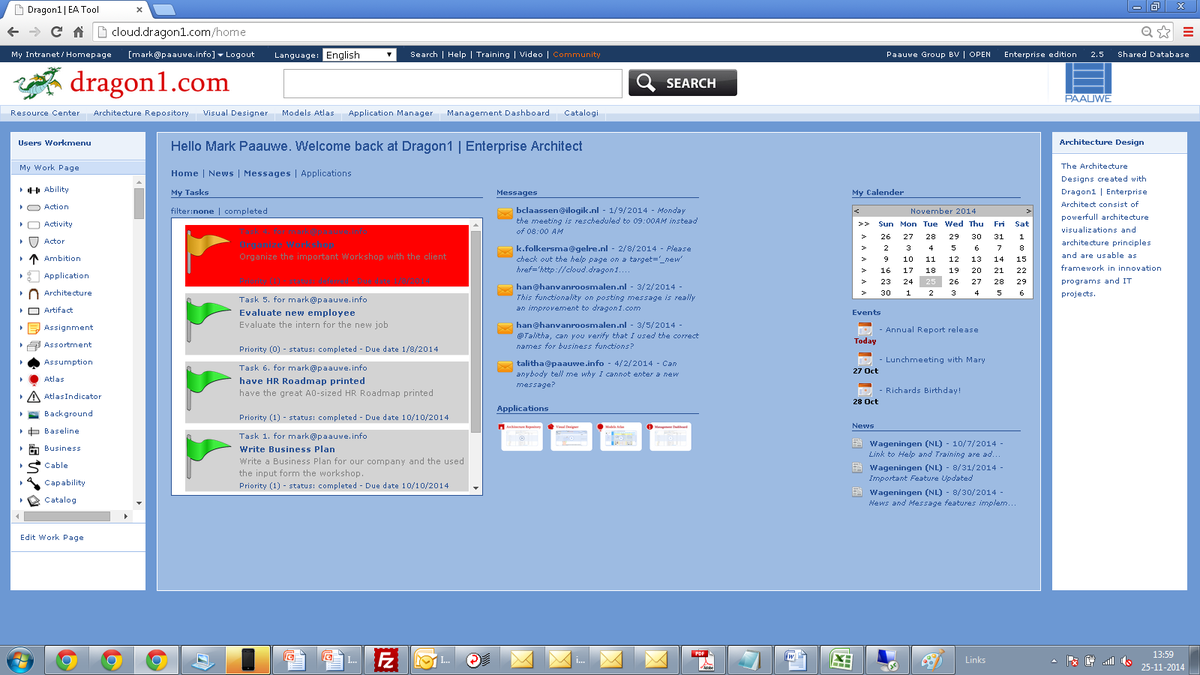Viewport: 1200px width, 675px height.
Task: Click the calendar icon for Lunchmeeting with Mary
Action: coord(865,359)
